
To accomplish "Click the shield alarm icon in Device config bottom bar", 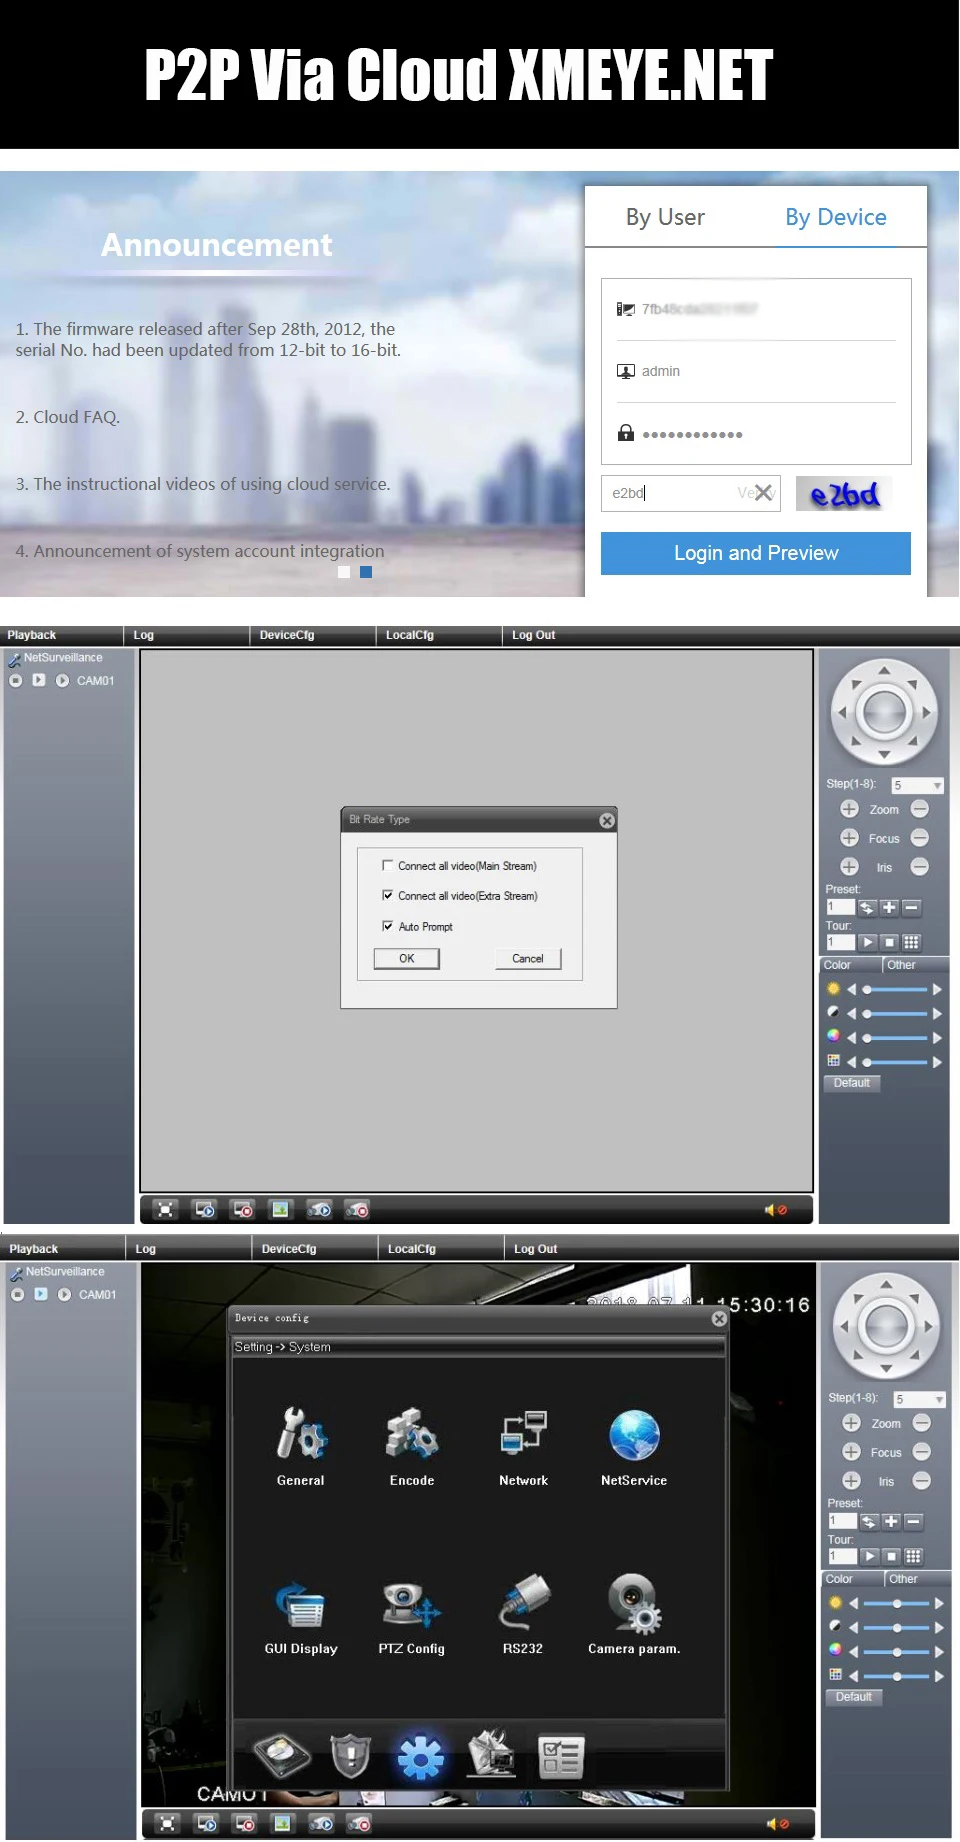I will pos(351,1756).
